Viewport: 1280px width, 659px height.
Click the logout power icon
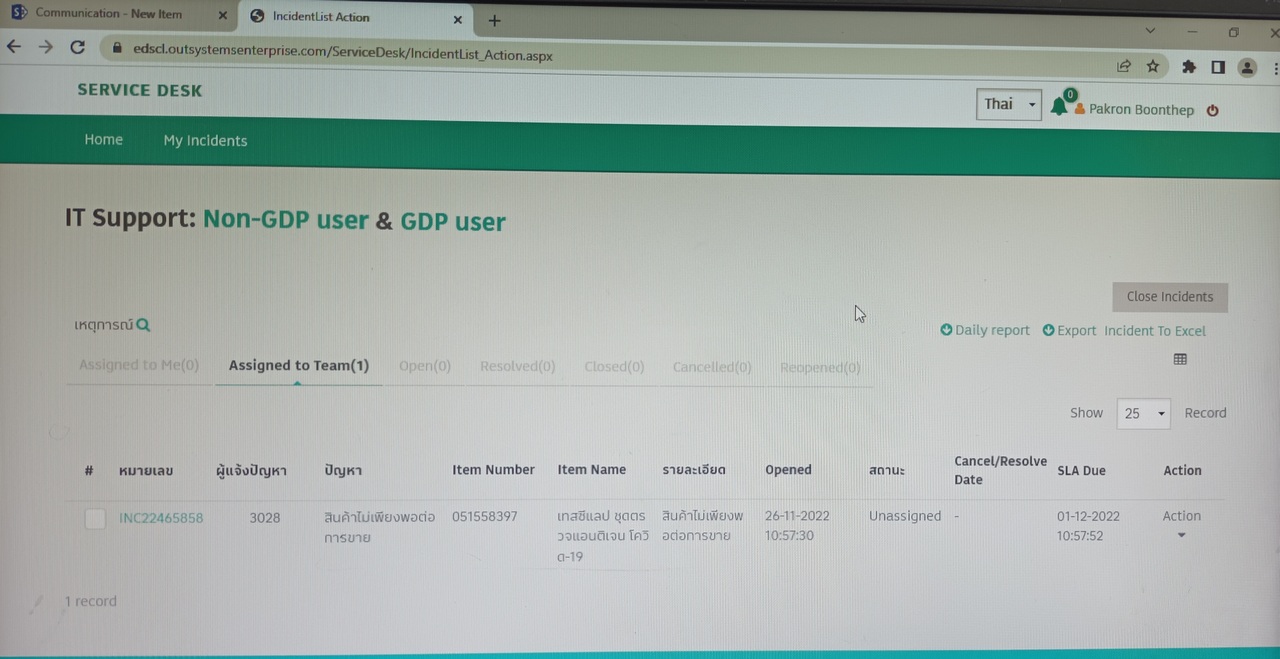point(1212,111)
